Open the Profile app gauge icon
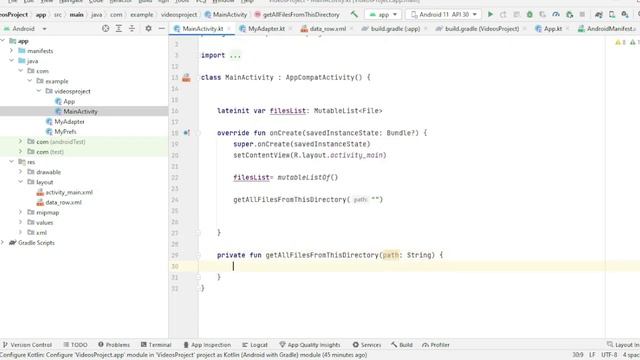Screen dimensions: 640x360 pyautogui.click(x=556, y=14)
